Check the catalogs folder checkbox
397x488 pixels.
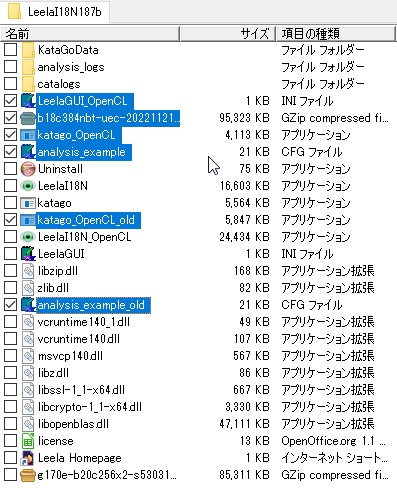(11, 84)
